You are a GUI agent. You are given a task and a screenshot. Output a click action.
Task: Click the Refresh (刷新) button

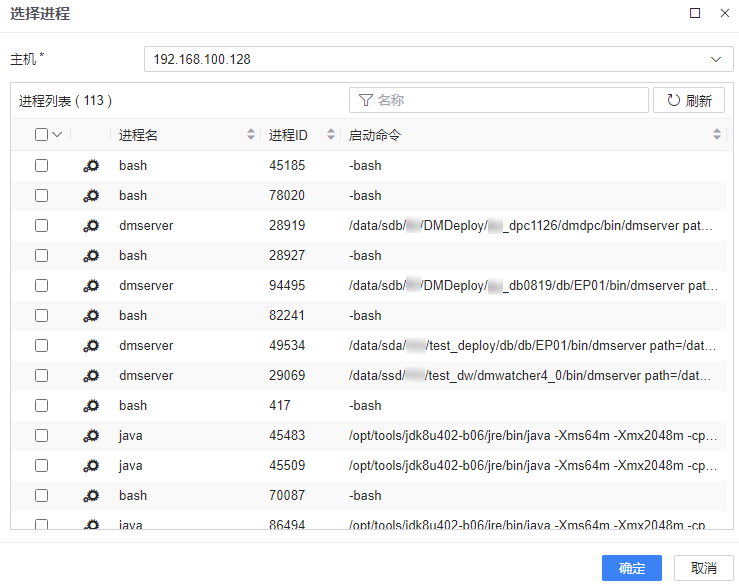pos(689,100)
